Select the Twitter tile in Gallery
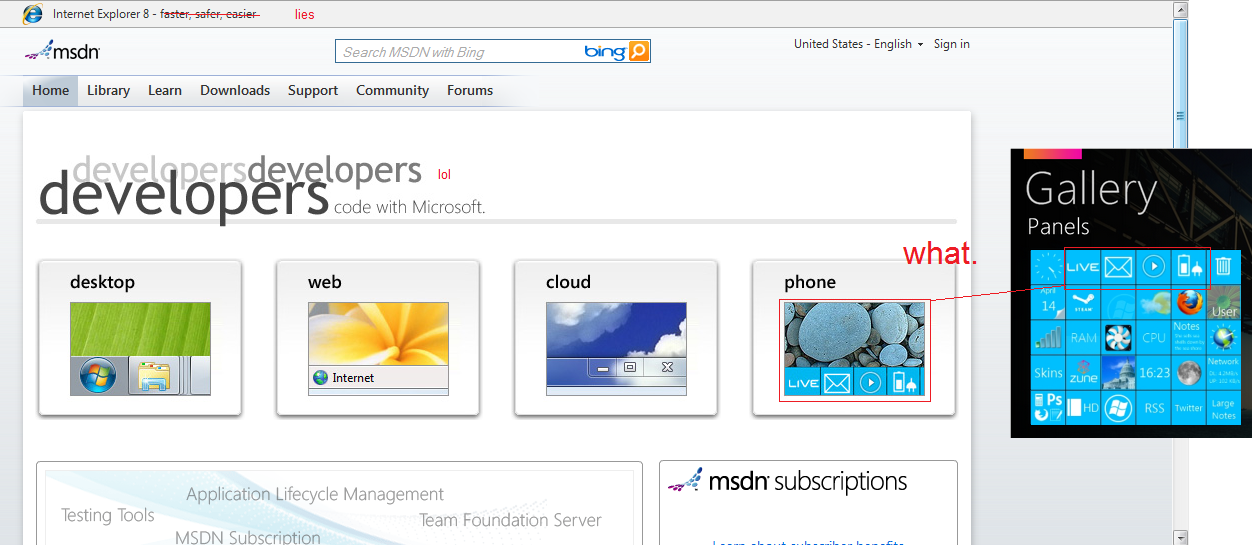This screenshot has width=1252, height=545. point(1188,407)
